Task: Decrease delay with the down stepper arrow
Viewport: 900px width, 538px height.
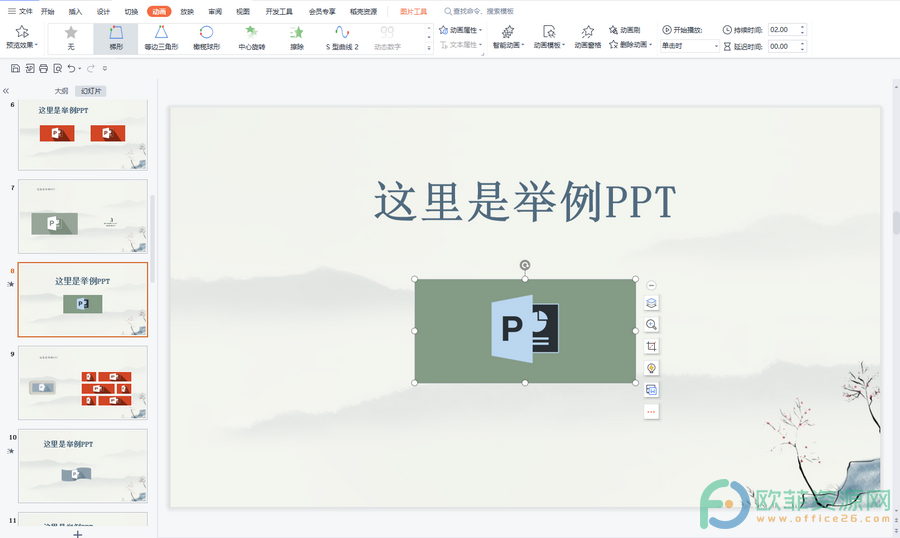Action: click(802, 49)
